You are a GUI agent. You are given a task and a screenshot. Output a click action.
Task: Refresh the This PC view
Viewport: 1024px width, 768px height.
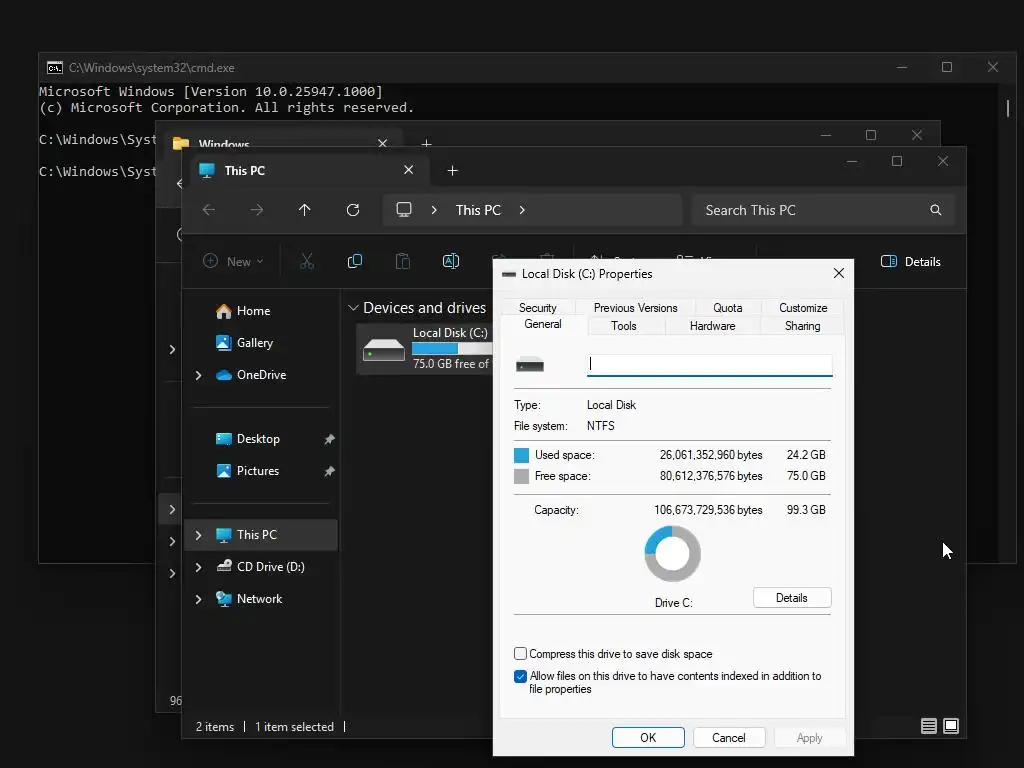pyautogui.click(x=353, y=210)
